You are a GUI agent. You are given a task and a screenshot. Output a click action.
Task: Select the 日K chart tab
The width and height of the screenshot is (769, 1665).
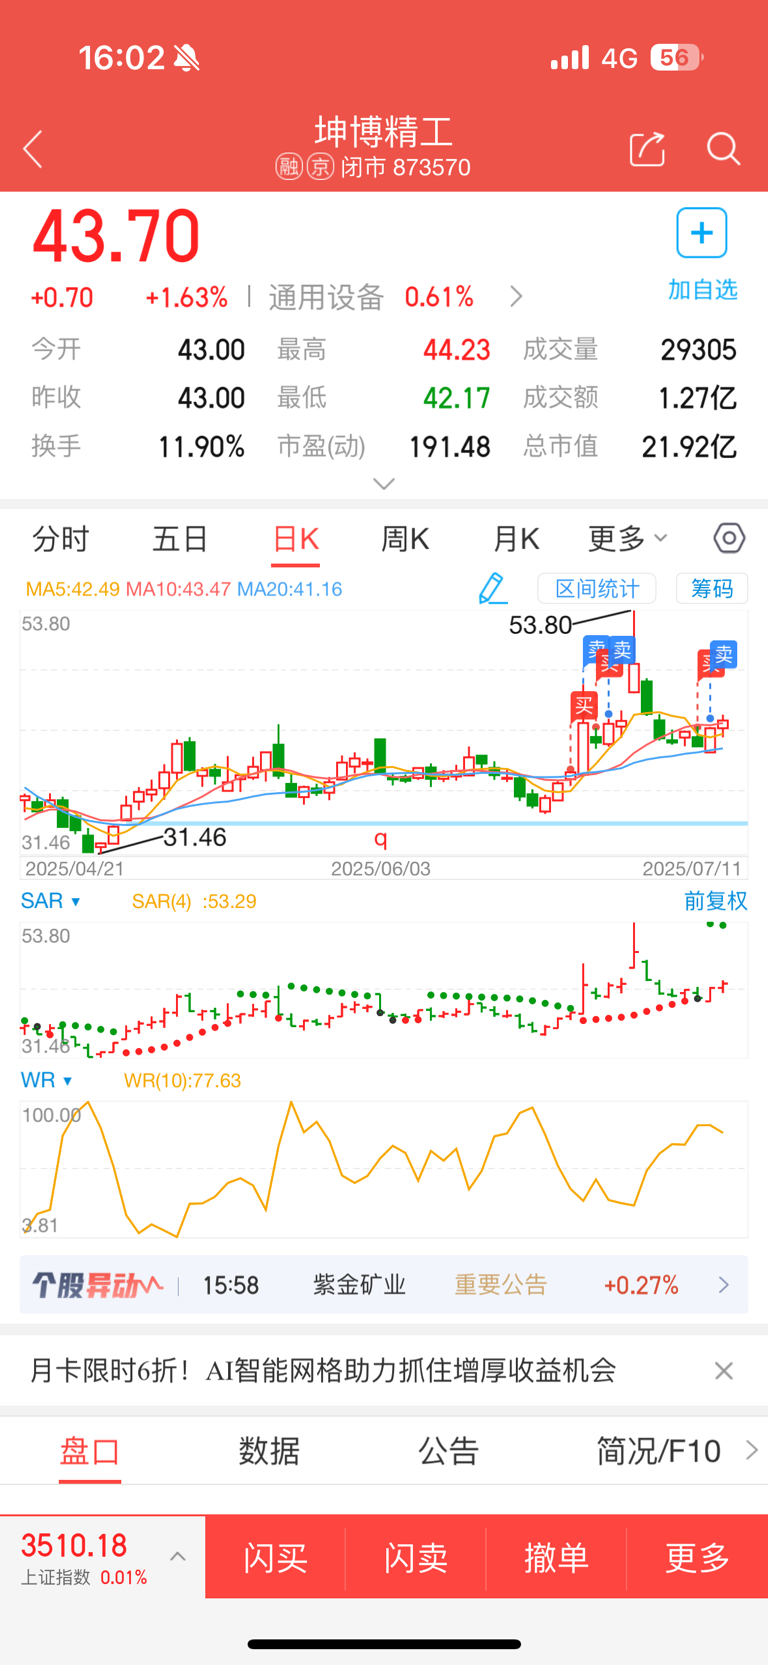(x=296, y=539)
